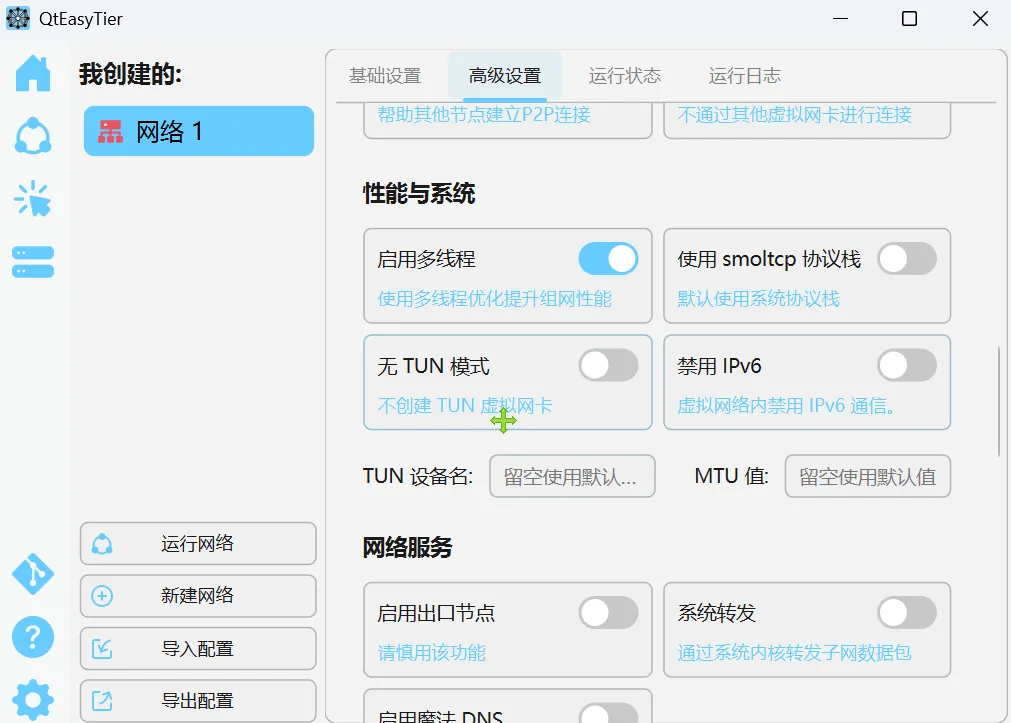Screen dimensions: 1011x723
Task: Click the red network icon in 网络 1
Action: coord(110,132)
